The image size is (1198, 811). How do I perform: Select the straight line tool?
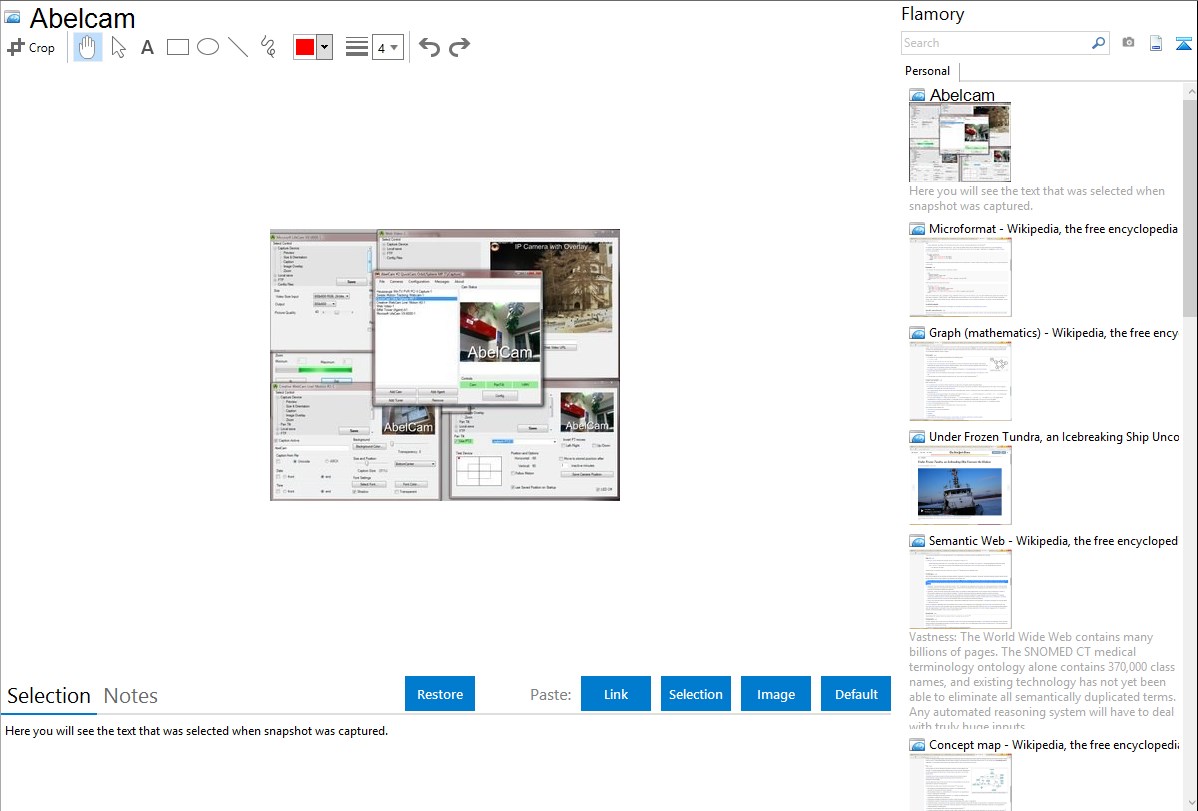pos(238,47)
